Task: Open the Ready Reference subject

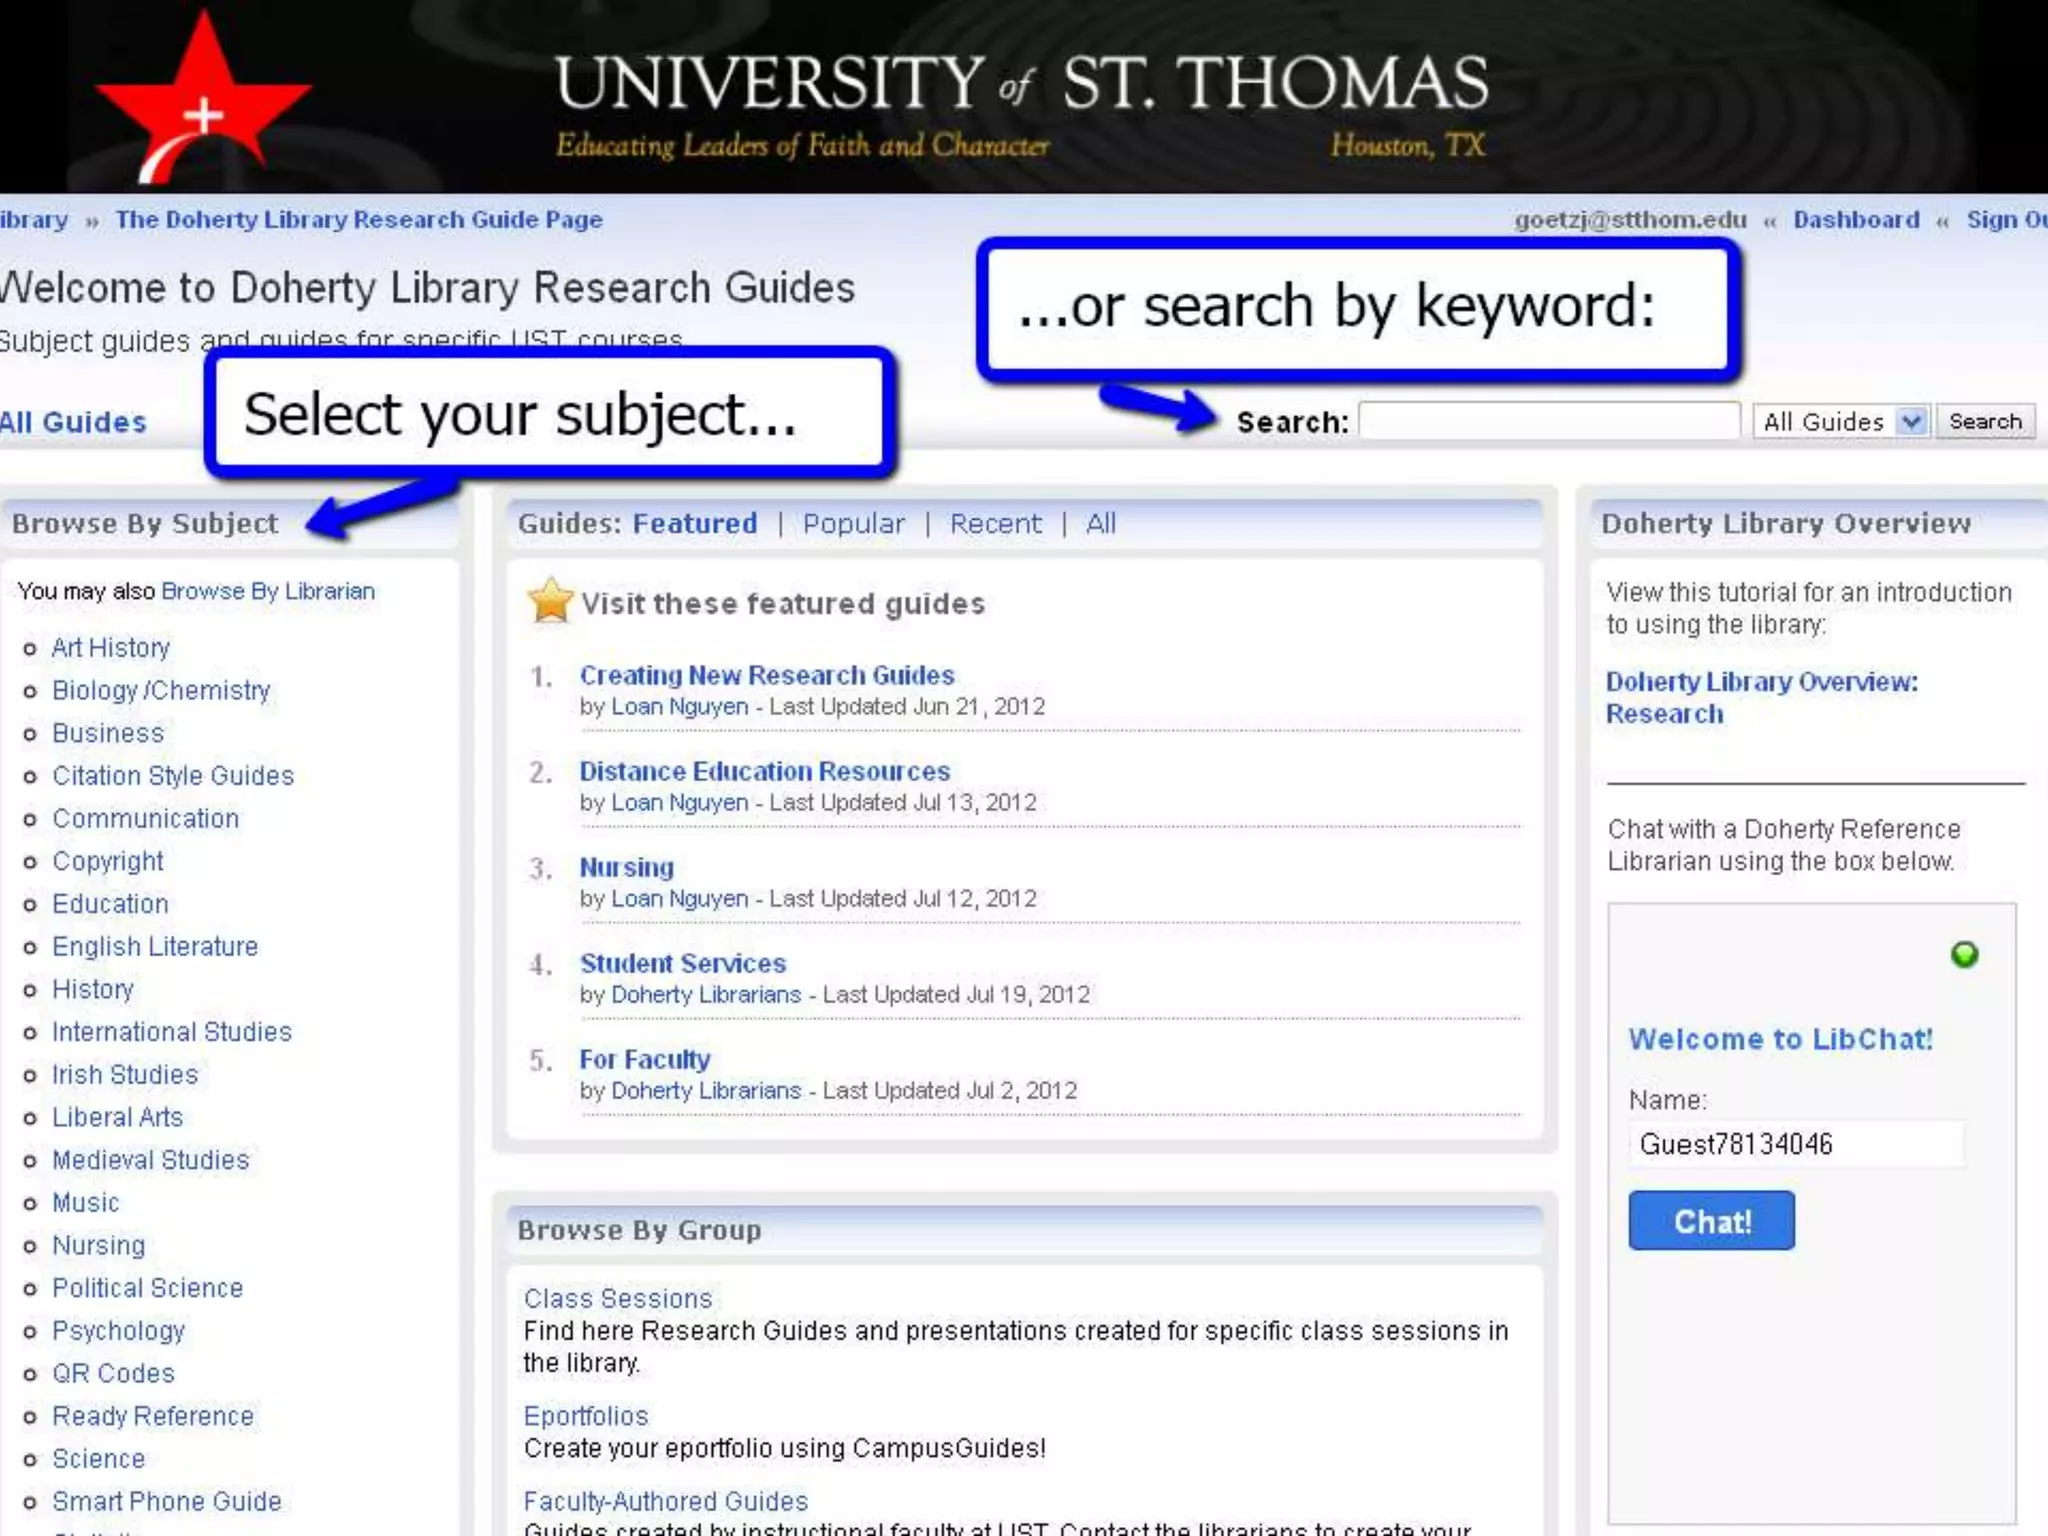Action: point(153,1416)
